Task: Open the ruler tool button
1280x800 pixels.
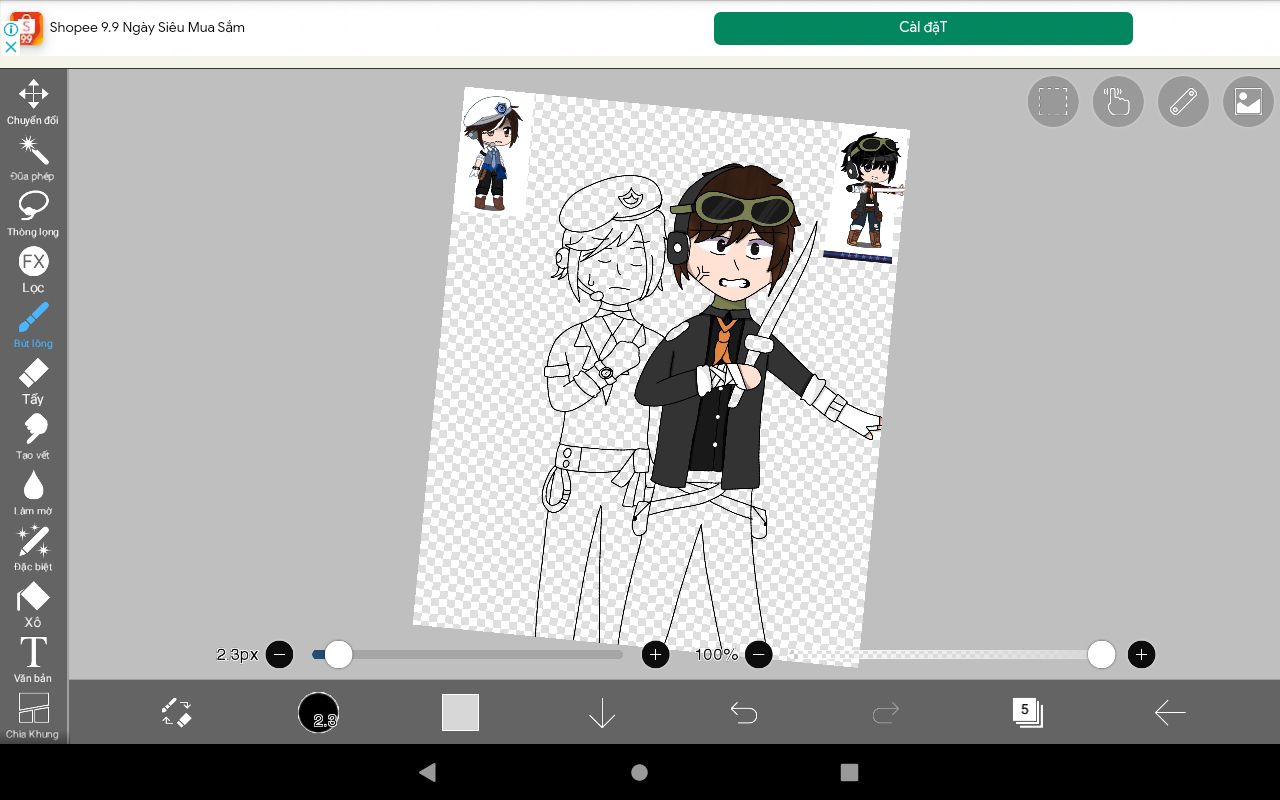Action: tap(1183, 102)
